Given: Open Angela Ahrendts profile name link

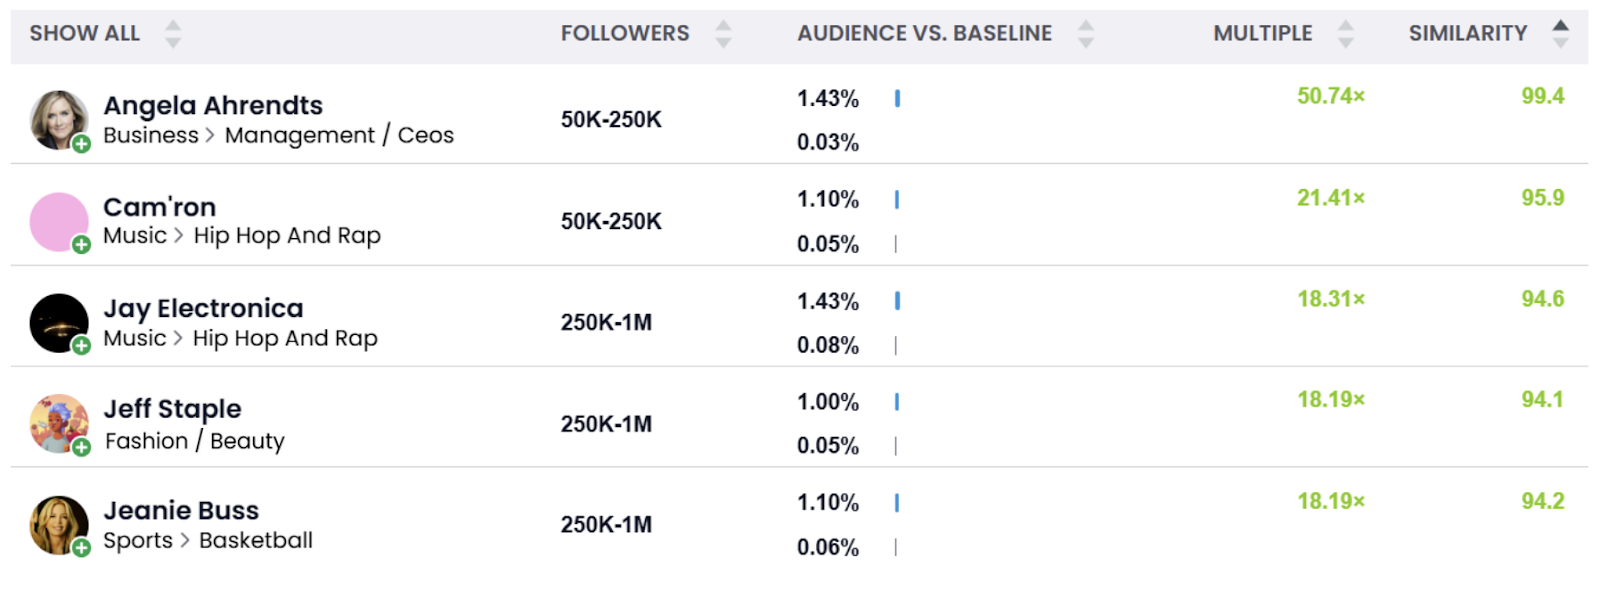Looking at the screenshot, I should (x=213, y=106).
